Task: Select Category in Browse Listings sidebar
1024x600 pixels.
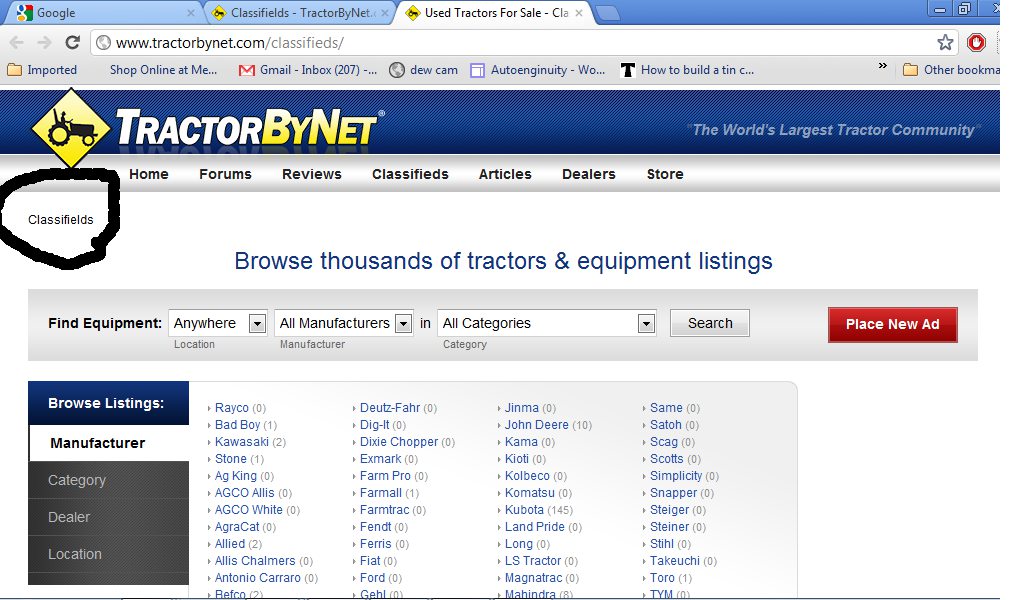Action: pyautogui.click(x=77, y=480)
